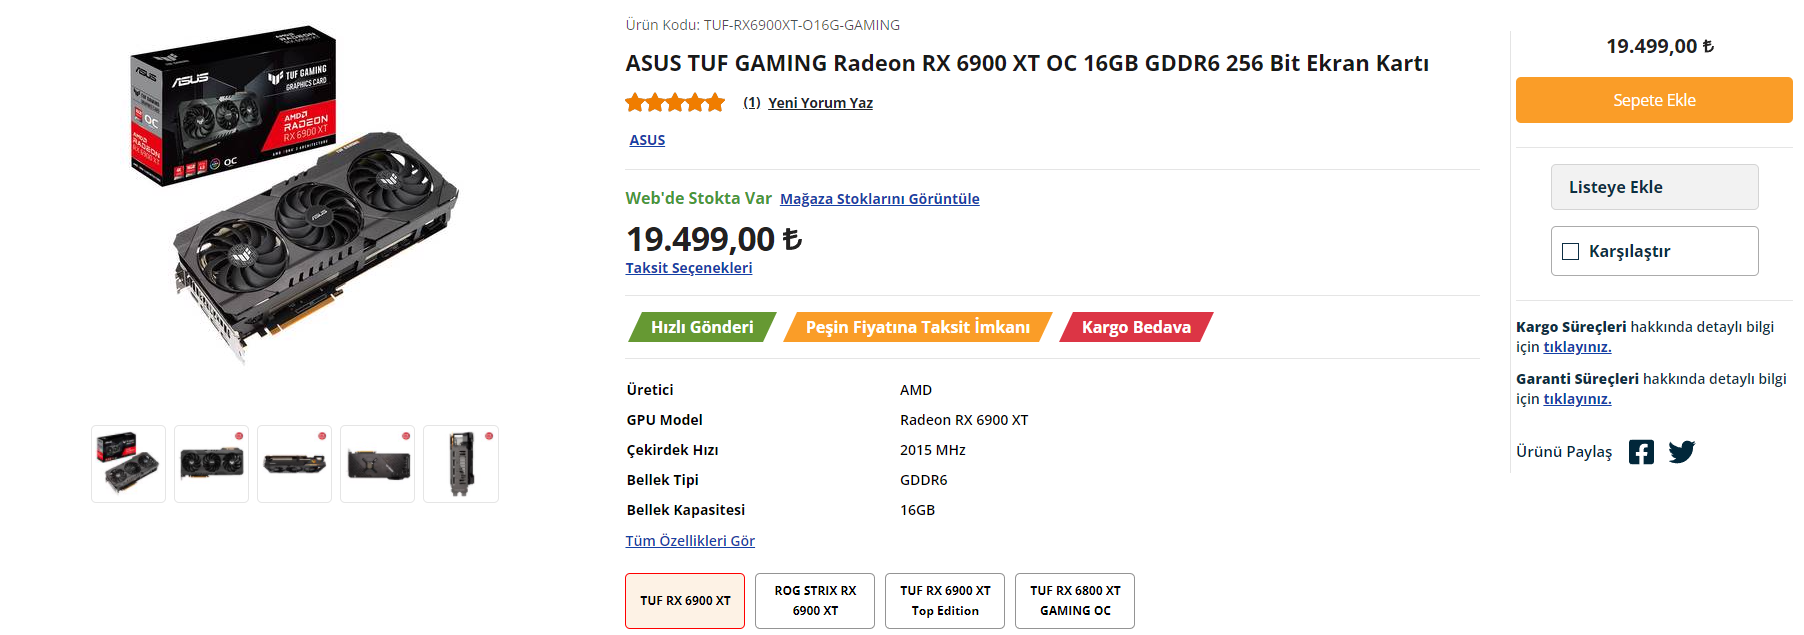Share the product on Twitter
The image size is (1804, 635).
coord(1682,452)
